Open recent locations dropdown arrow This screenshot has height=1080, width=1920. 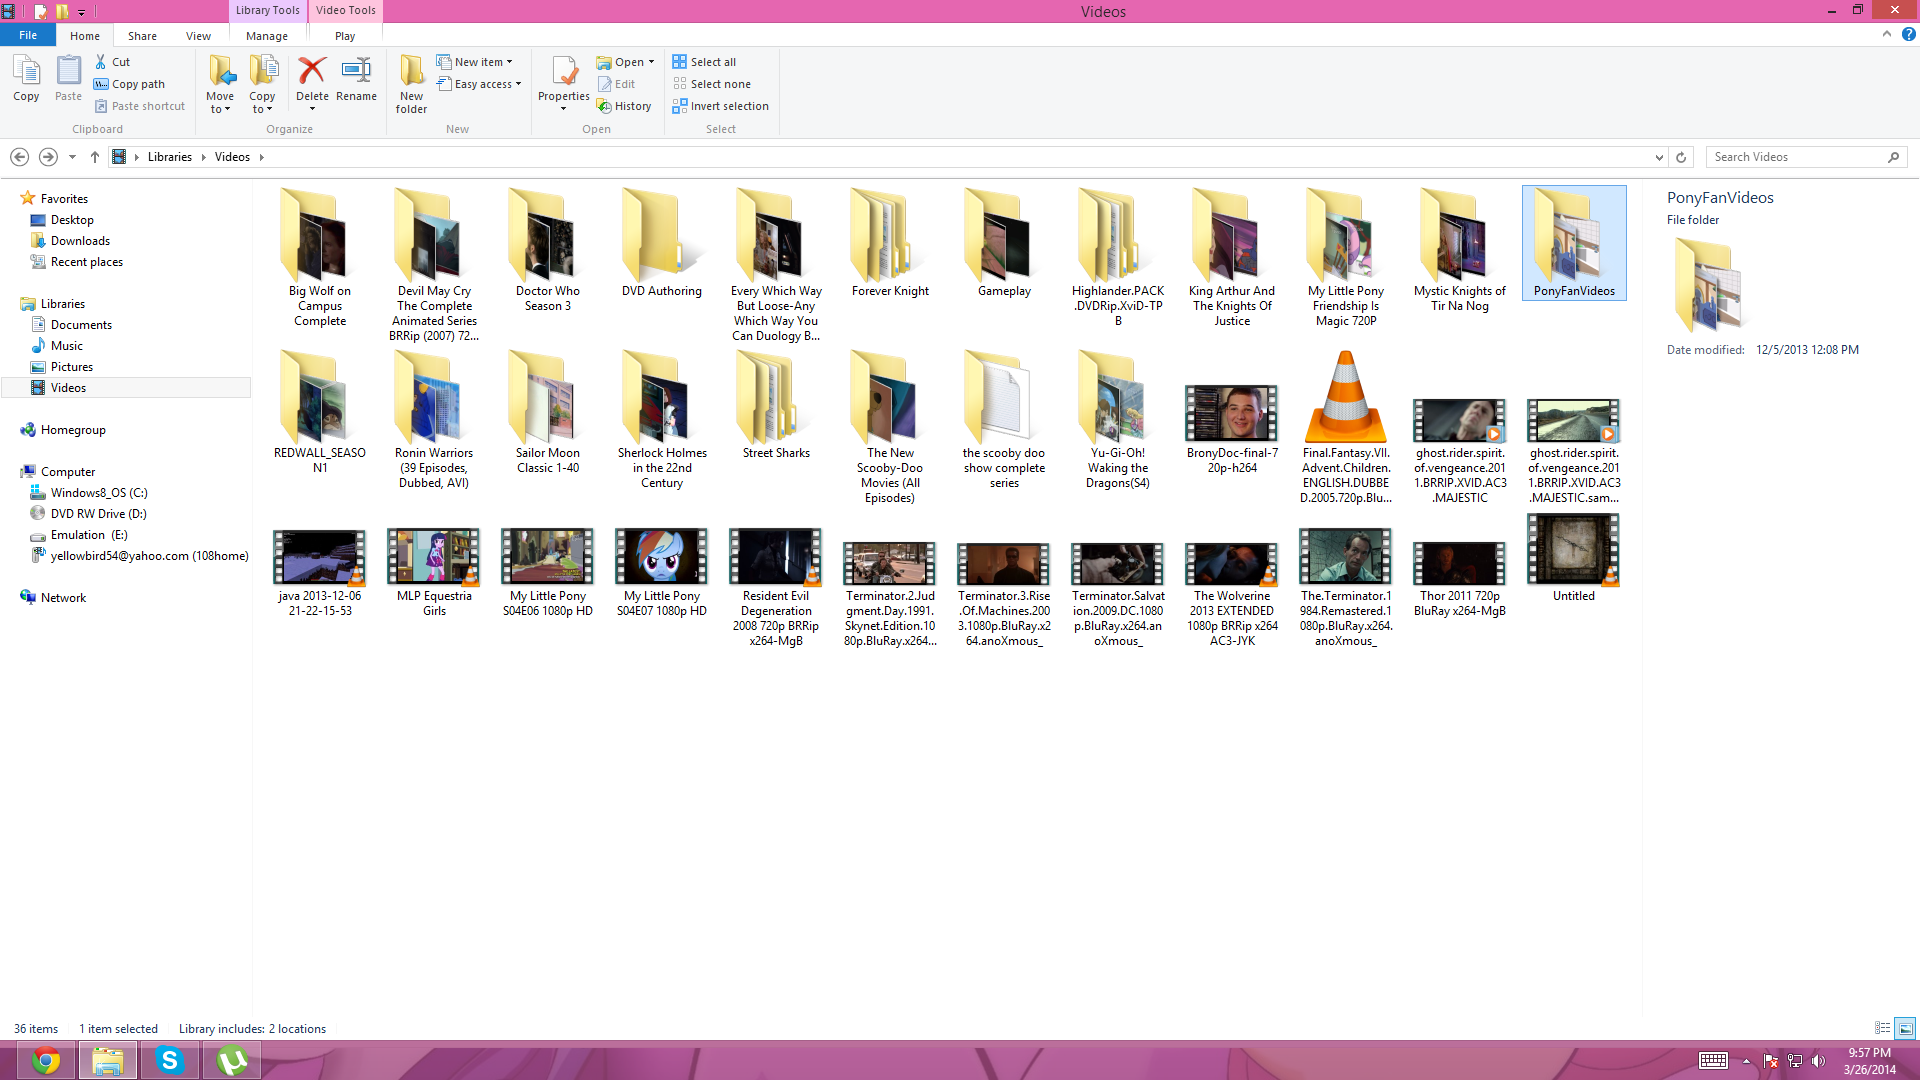click(72, 157)
